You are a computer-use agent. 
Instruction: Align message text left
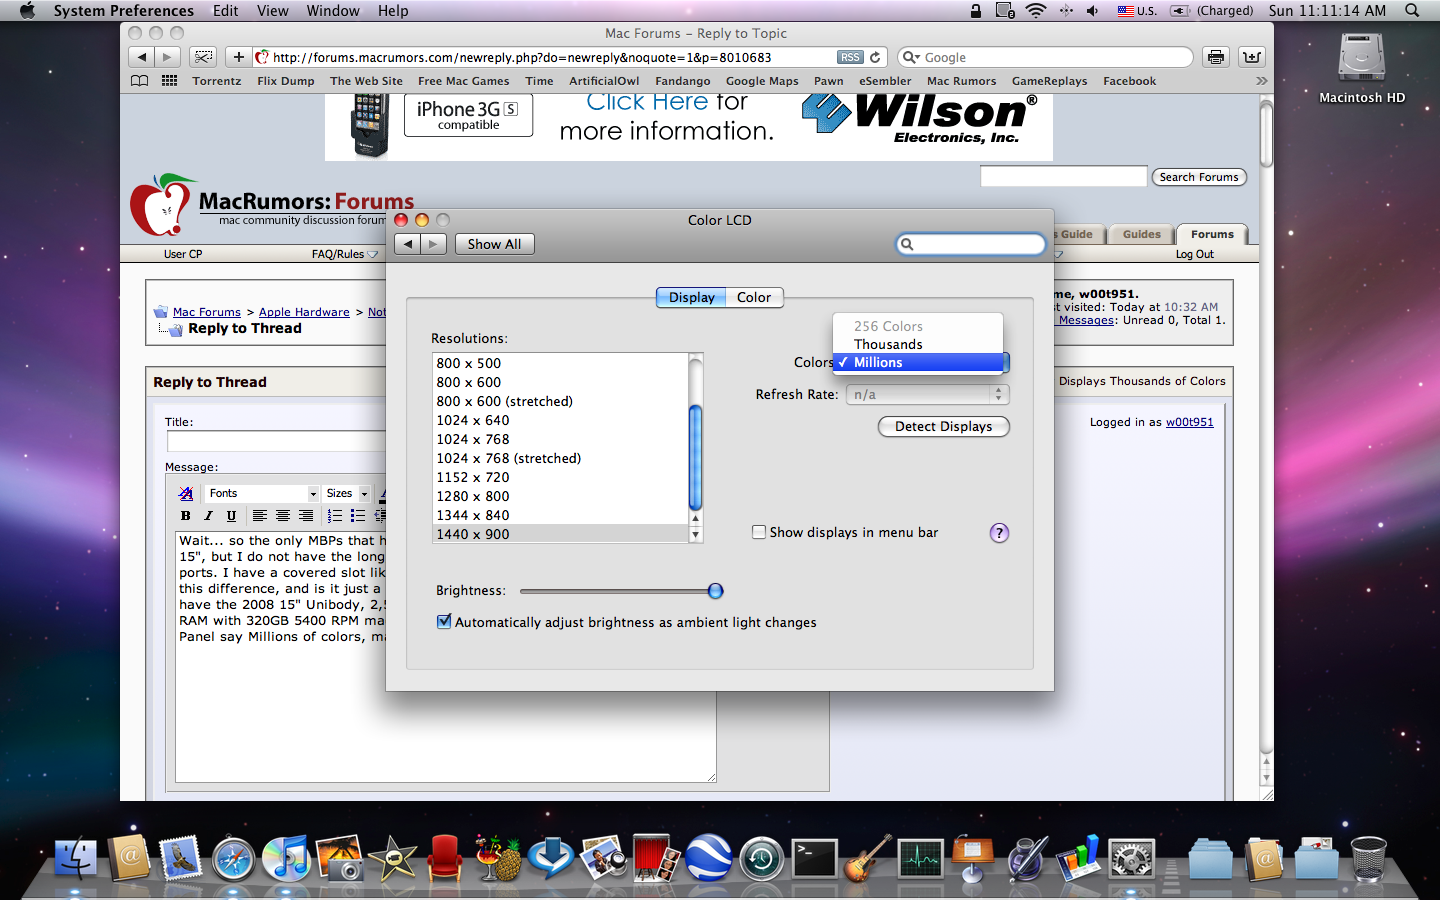[x=260, y=516]
